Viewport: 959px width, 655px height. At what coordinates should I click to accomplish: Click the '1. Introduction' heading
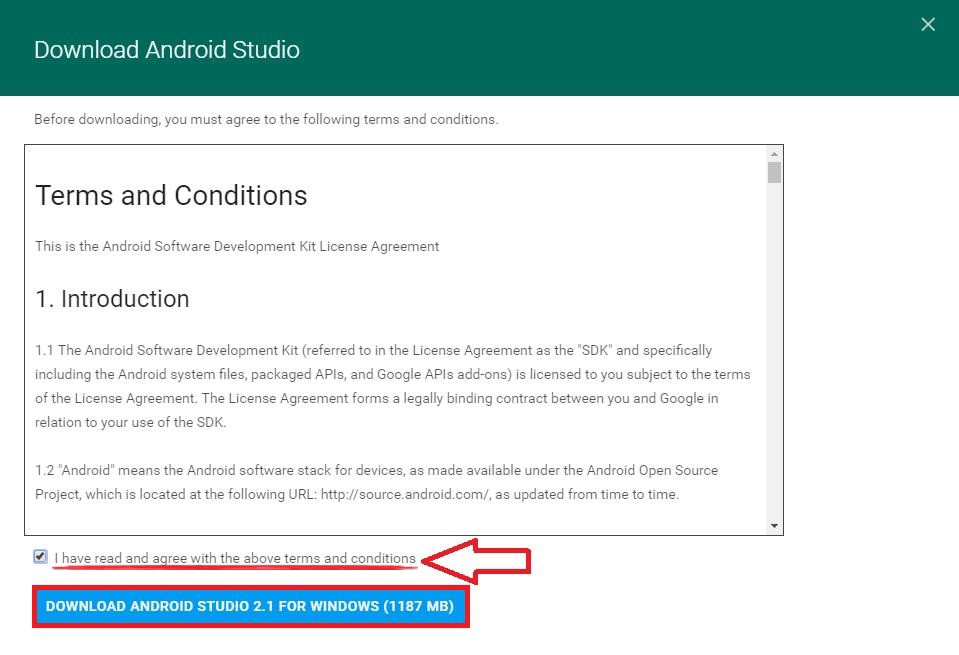[113, 299]
